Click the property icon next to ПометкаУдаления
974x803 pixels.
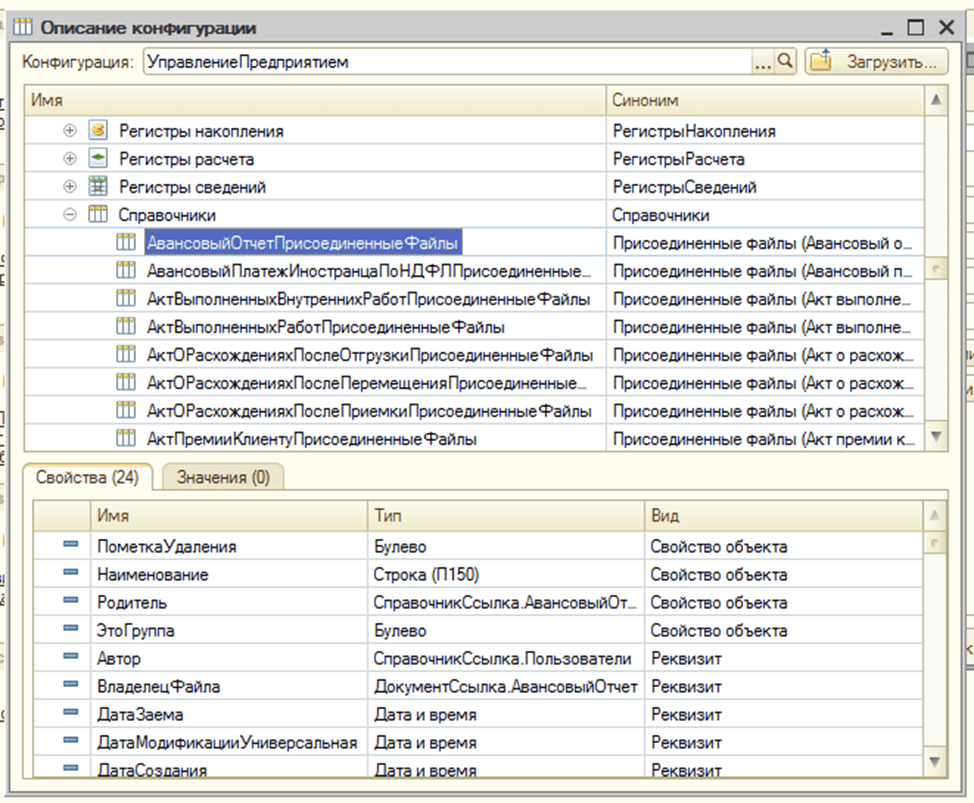coord(71,546)
